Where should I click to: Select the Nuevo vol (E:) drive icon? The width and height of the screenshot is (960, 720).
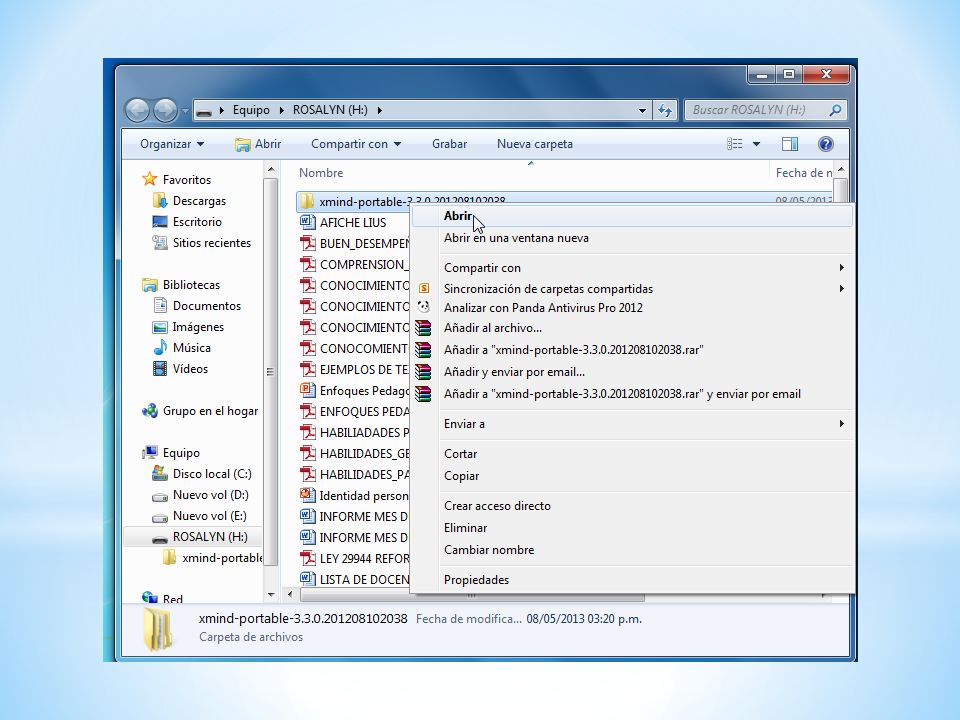(x=160, y=517)
